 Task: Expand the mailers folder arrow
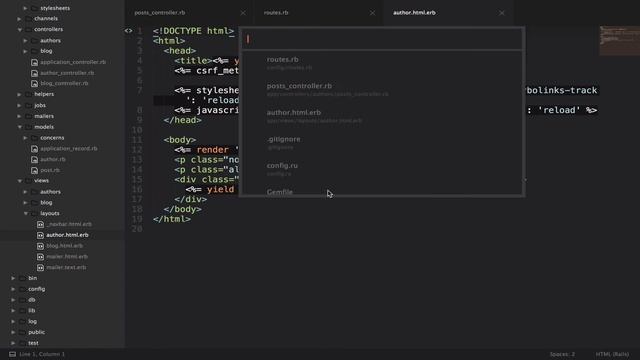19,116
